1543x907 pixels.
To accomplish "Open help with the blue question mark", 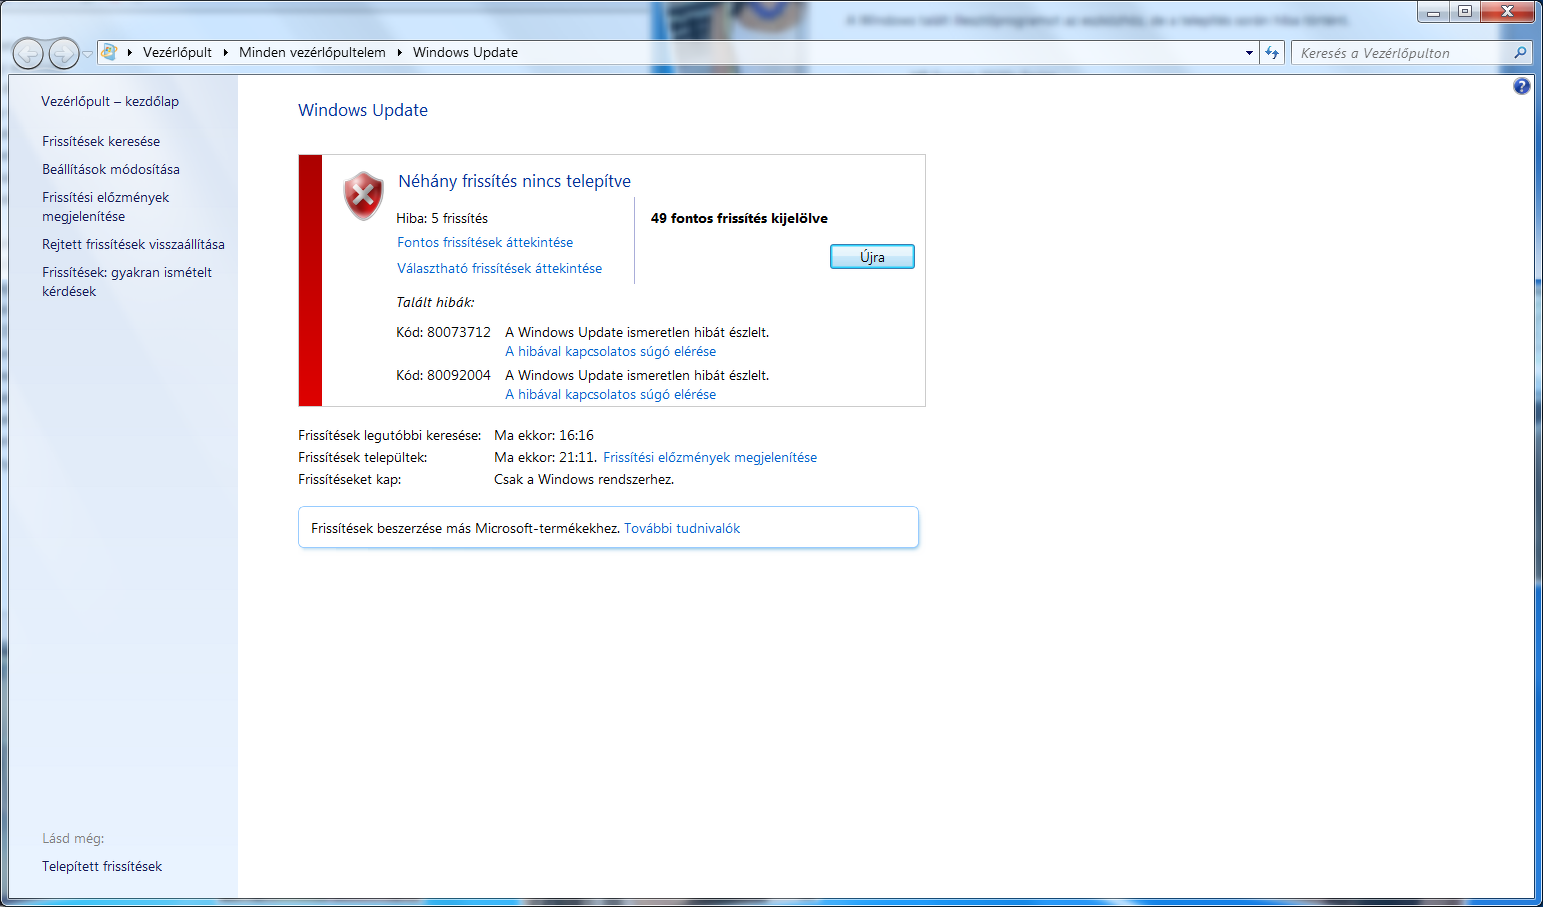I will [1522, 86].
